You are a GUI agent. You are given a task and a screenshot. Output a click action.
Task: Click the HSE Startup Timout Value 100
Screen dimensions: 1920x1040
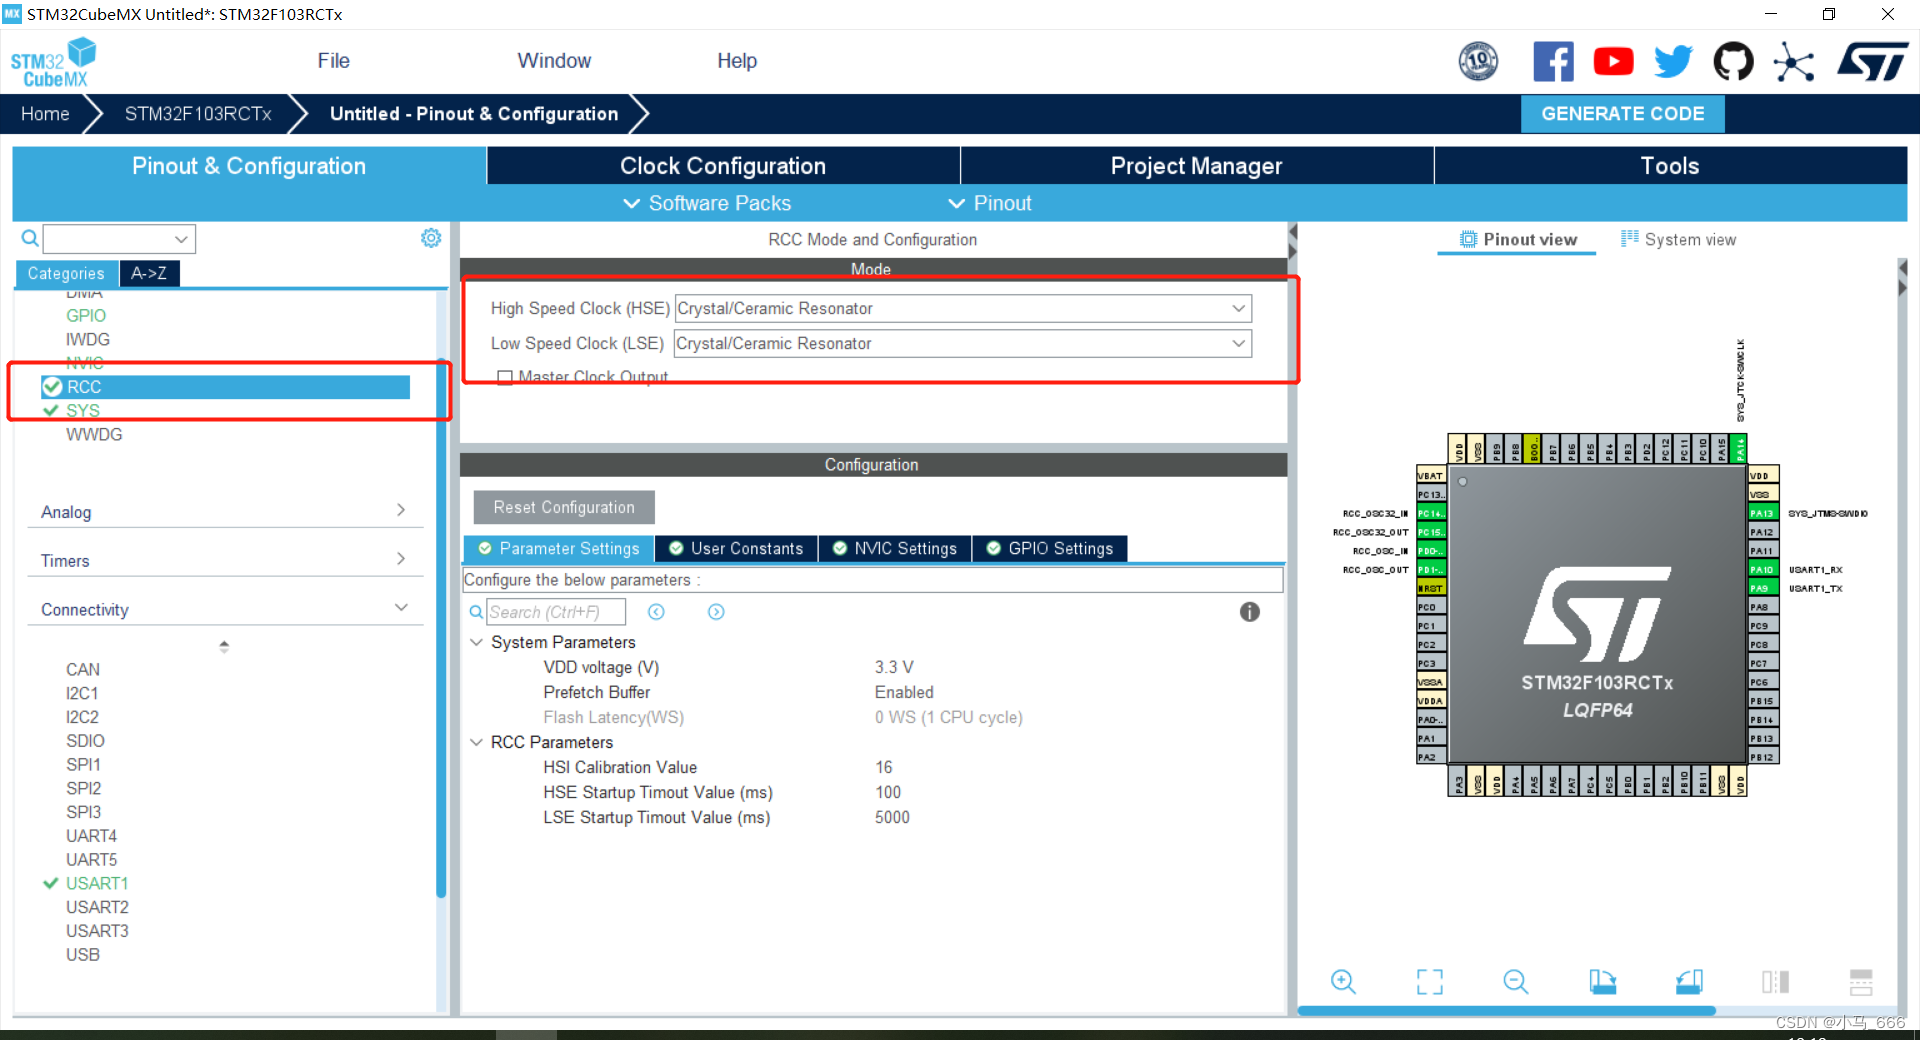(x=888, y=792)
